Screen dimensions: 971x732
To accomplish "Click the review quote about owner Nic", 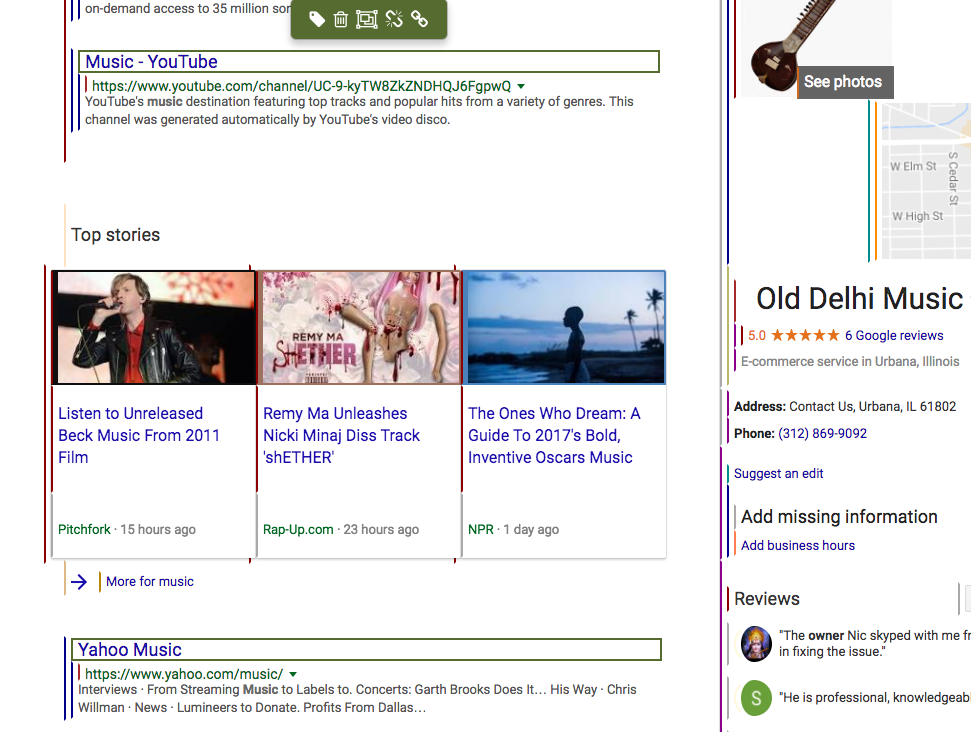I will (x=874, y=643).
